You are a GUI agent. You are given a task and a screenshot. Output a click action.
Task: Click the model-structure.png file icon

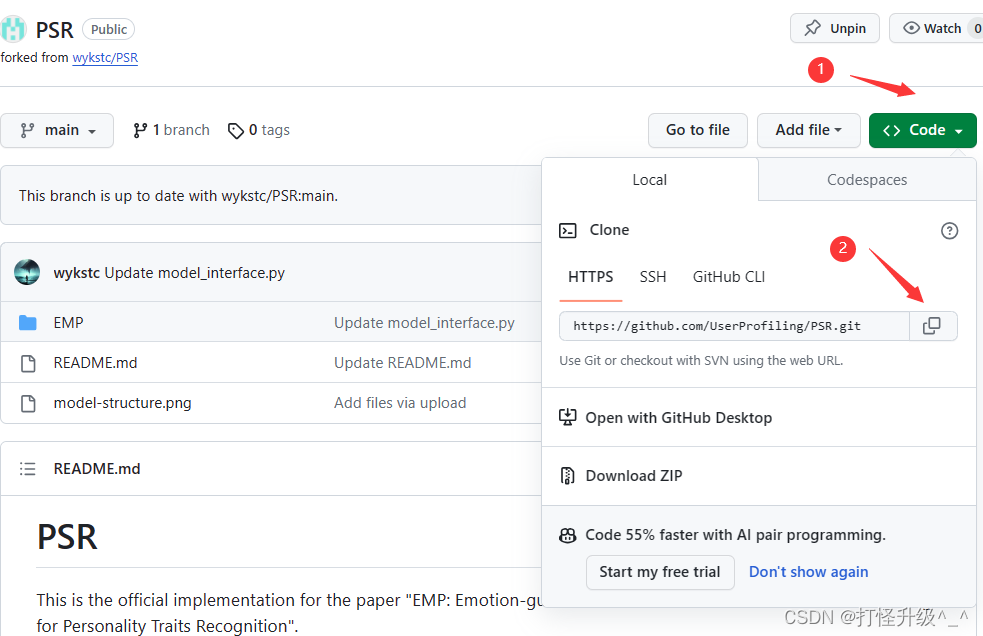pos(28,403)
